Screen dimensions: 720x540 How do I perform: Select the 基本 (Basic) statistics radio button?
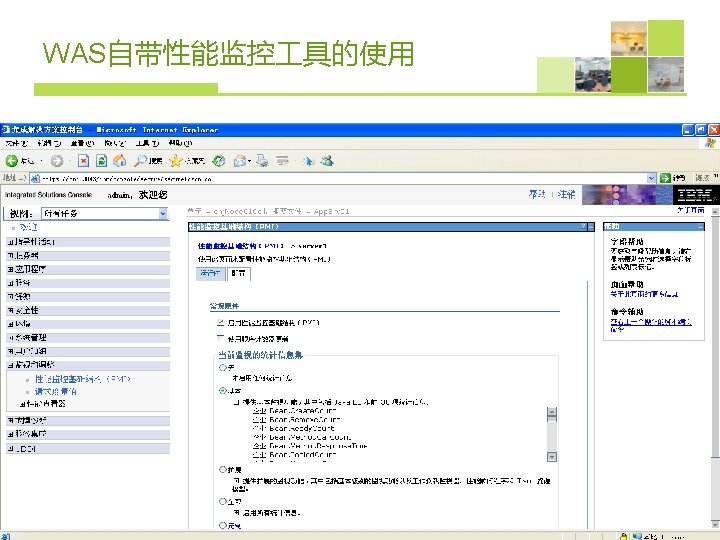(223, 390)
